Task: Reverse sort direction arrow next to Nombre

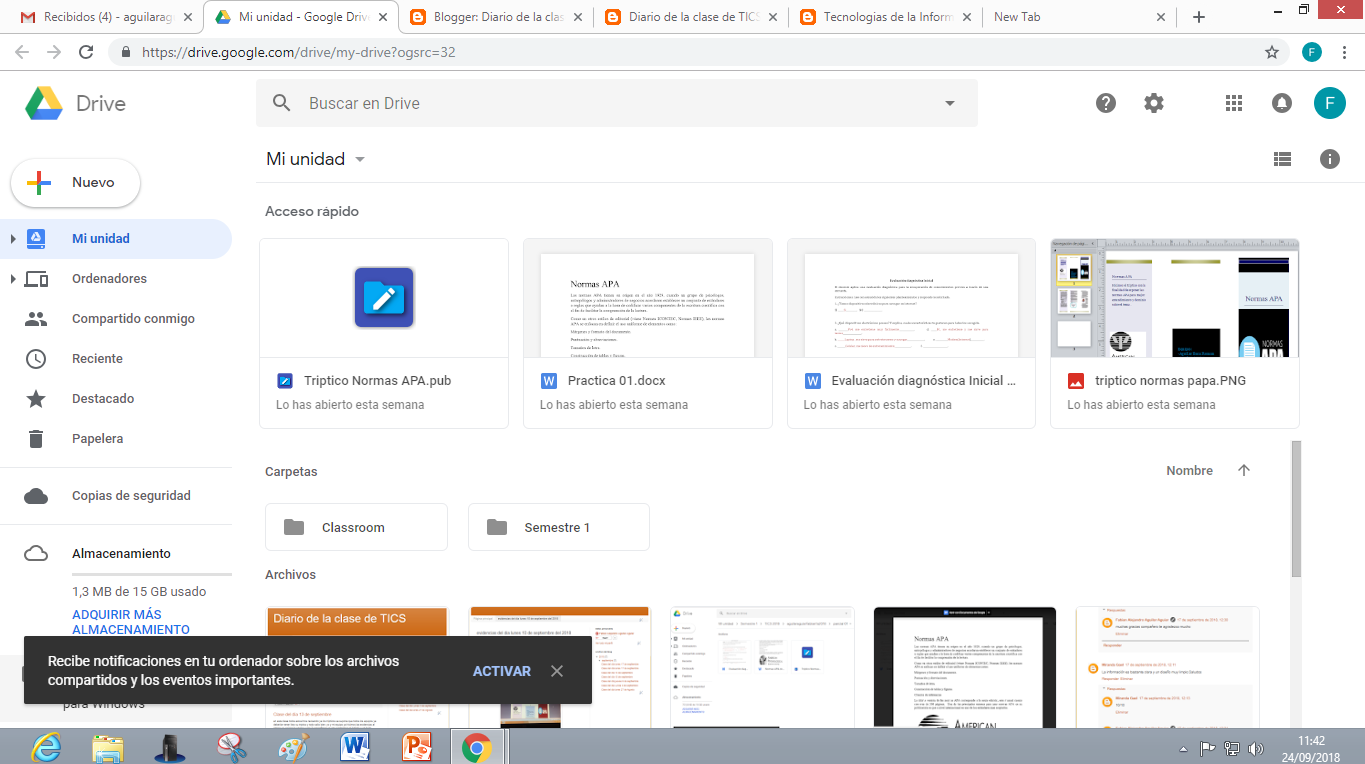Action: [x=1244, y=470]
